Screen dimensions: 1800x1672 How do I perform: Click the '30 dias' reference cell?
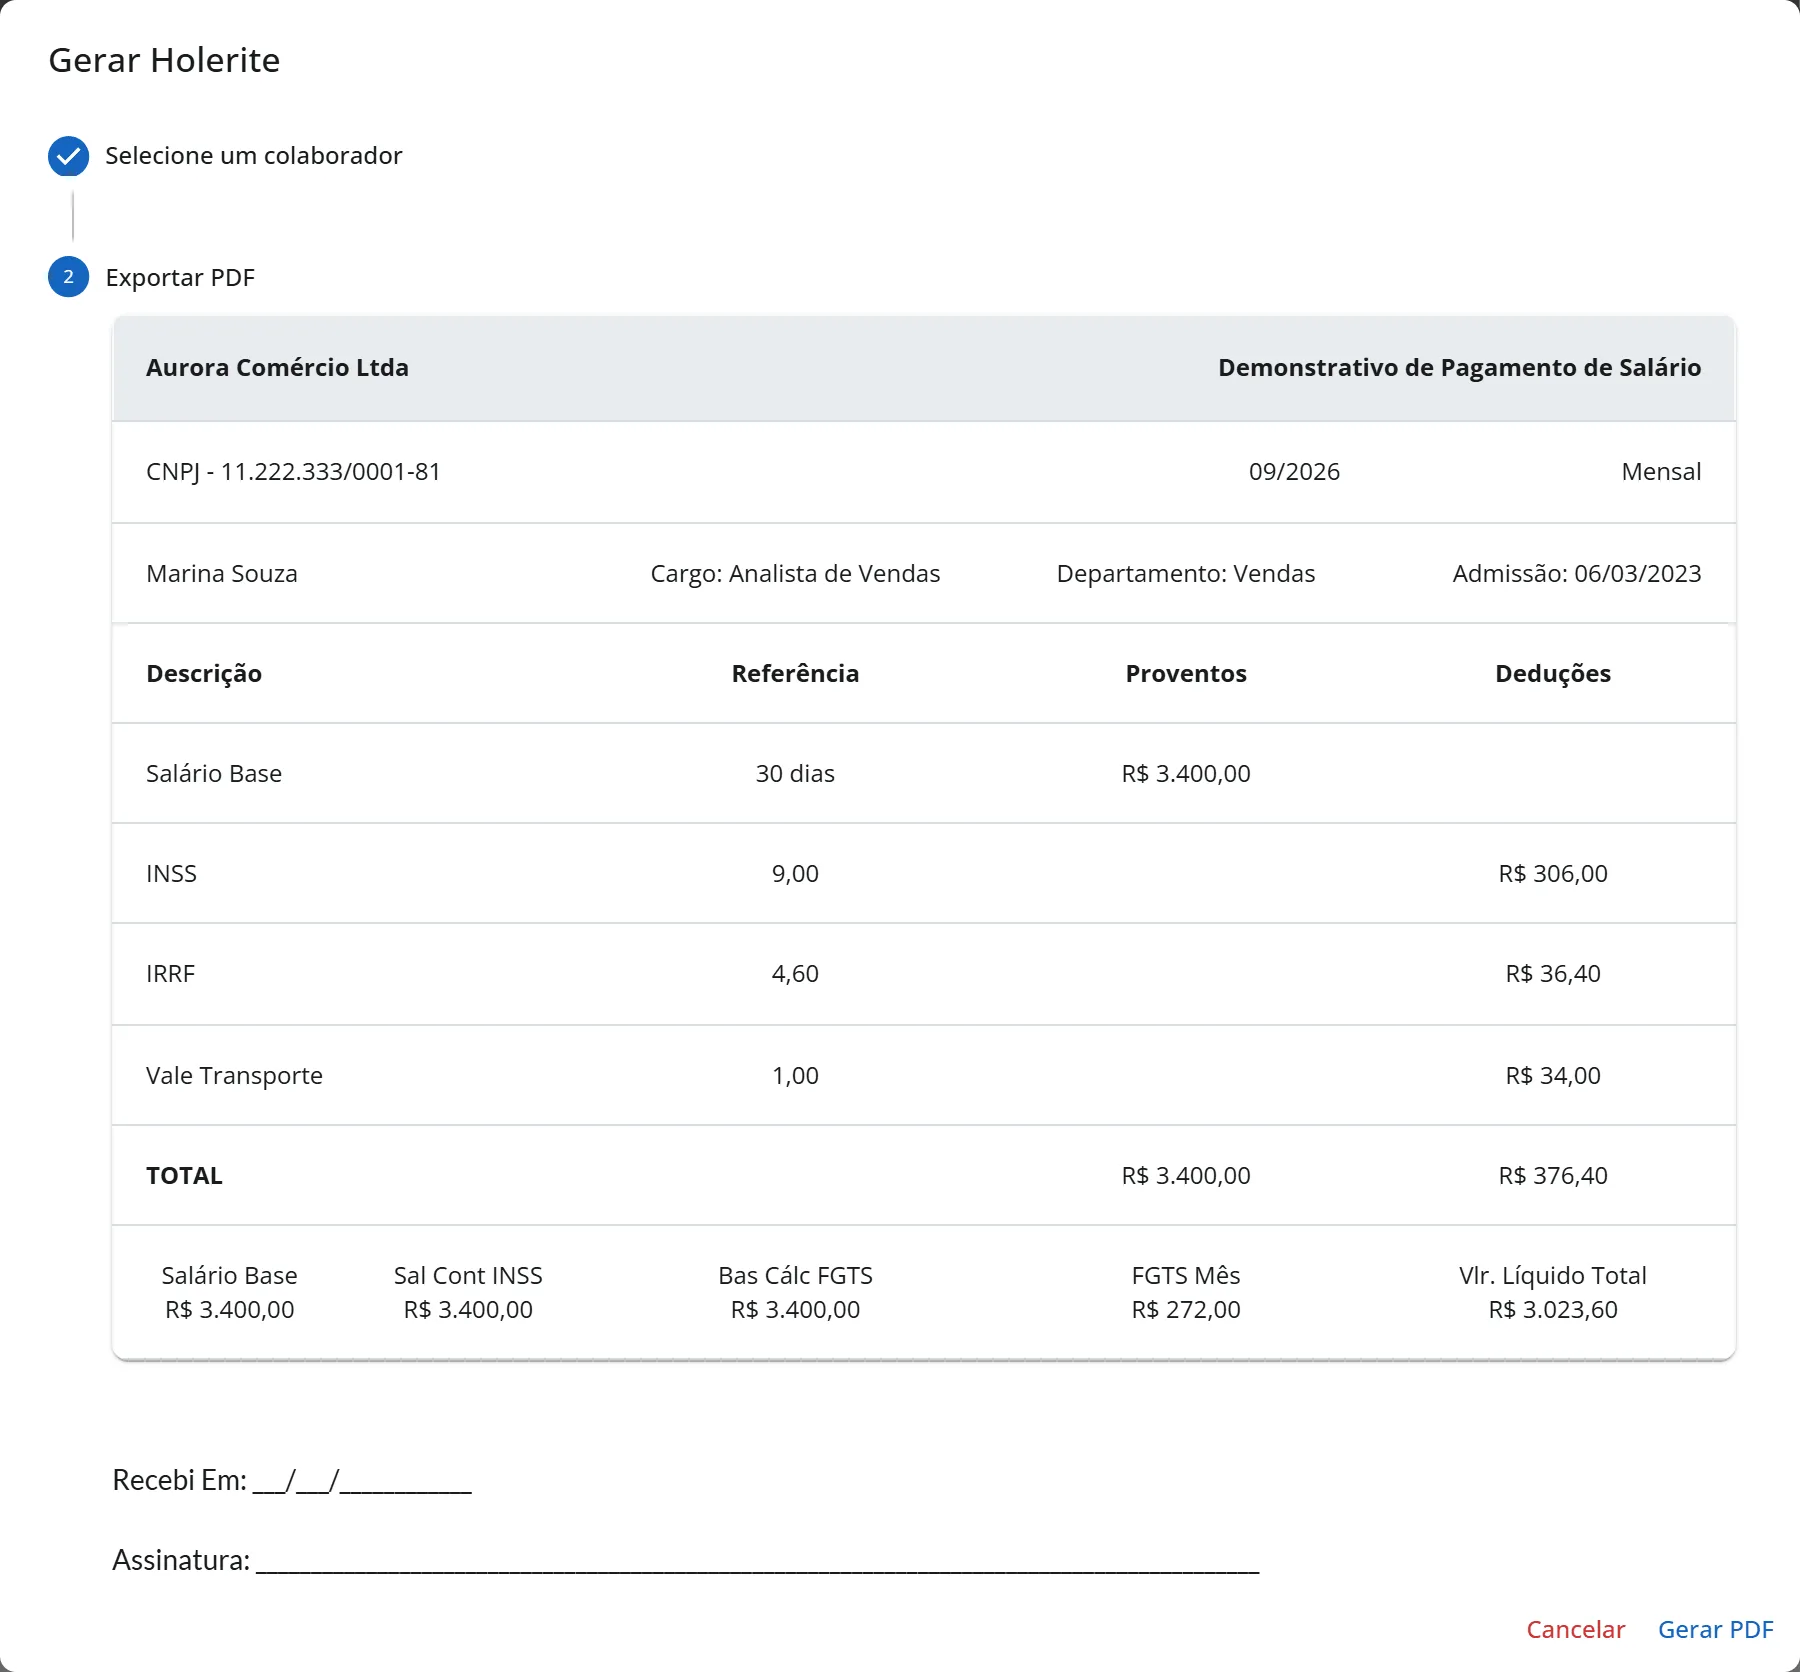[795, 774]
